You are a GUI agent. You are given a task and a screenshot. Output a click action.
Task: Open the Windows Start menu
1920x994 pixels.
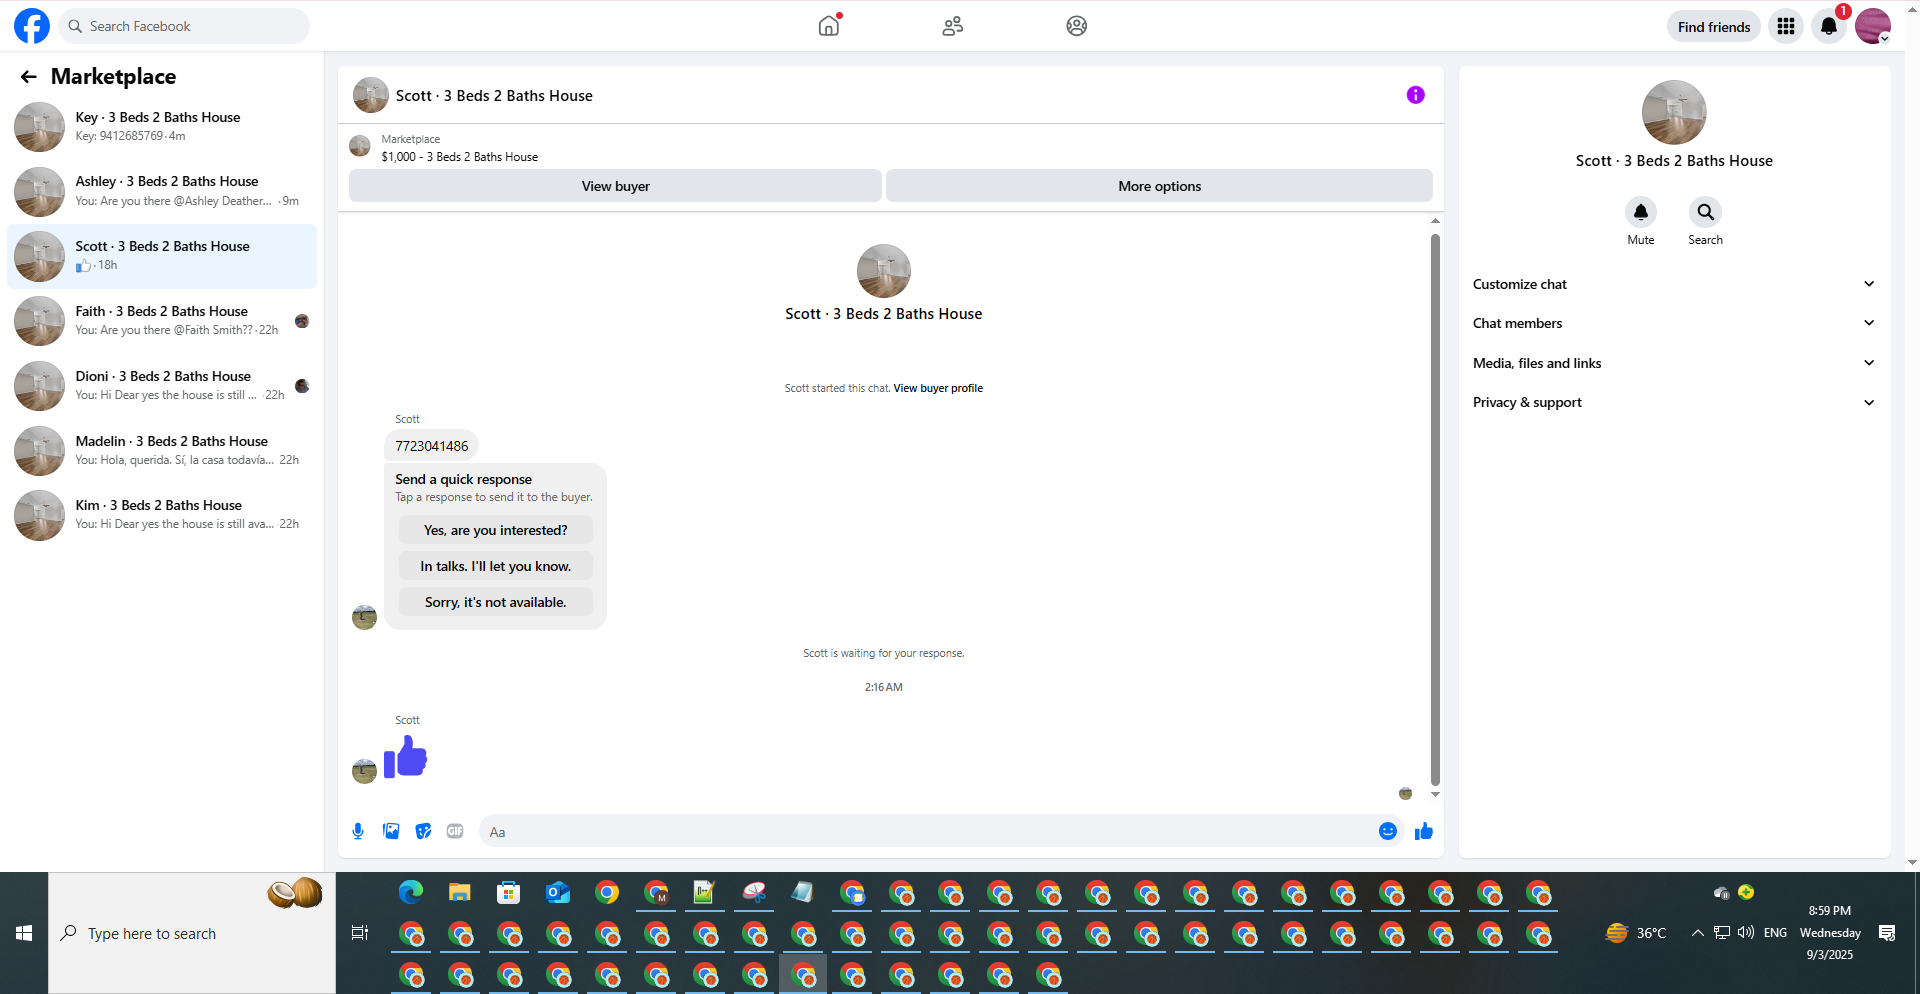(x=24, y=933)
